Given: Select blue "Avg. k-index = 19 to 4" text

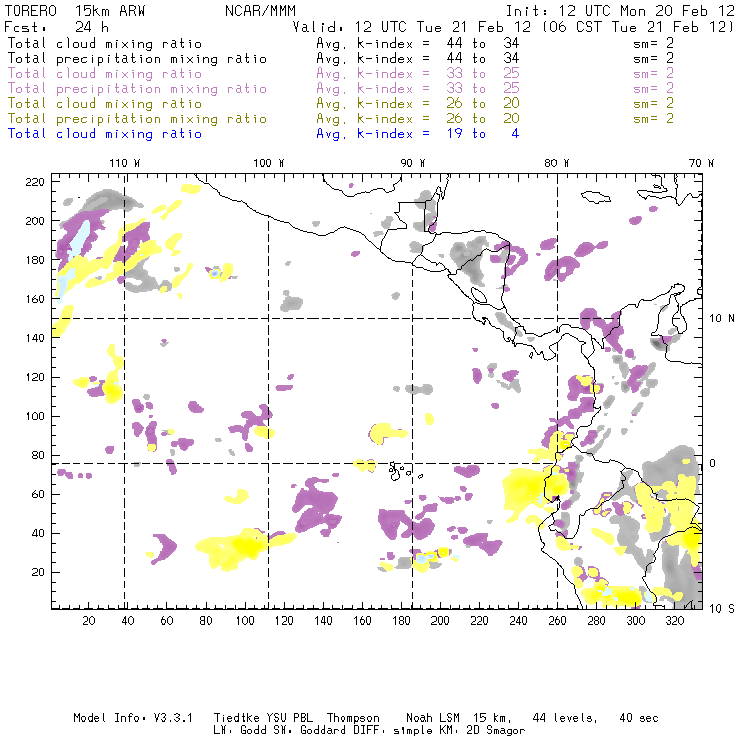Looking at the screenshot, I should [x=418, y=134].
